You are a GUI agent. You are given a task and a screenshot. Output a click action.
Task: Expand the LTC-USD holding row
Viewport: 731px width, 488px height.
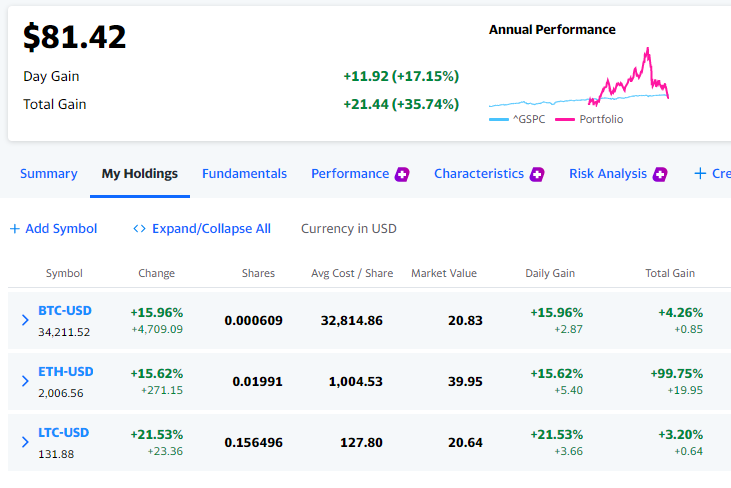[25, 442]
